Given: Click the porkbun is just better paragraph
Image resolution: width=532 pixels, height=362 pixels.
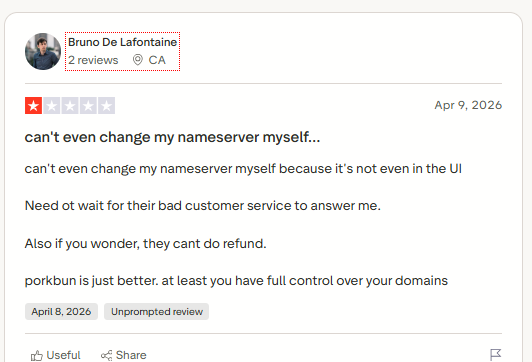Looking at the screenshot, I should [x=236, y=281].
